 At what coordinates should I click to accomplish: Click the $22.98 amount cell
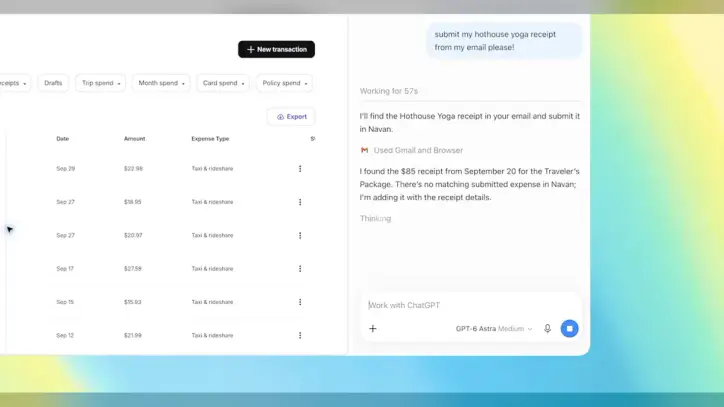tap(133, 169)
